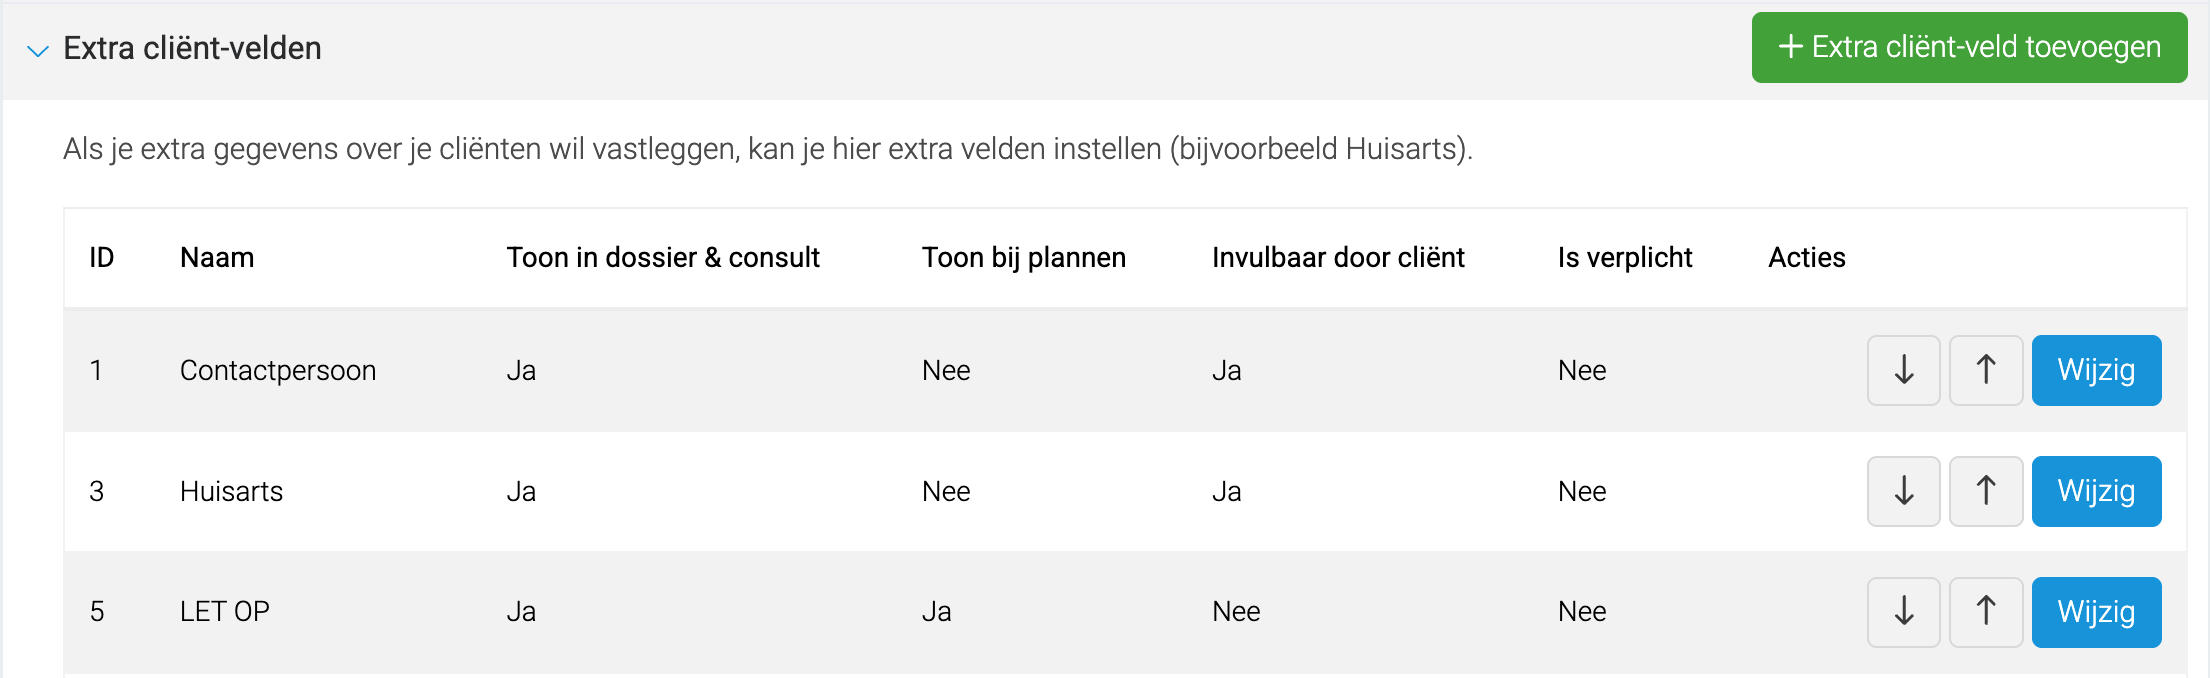This screenshot has height=678, width=2210.
Task: Edit Huisarts field via Wijzig
Action: (x=2096, y=491)
